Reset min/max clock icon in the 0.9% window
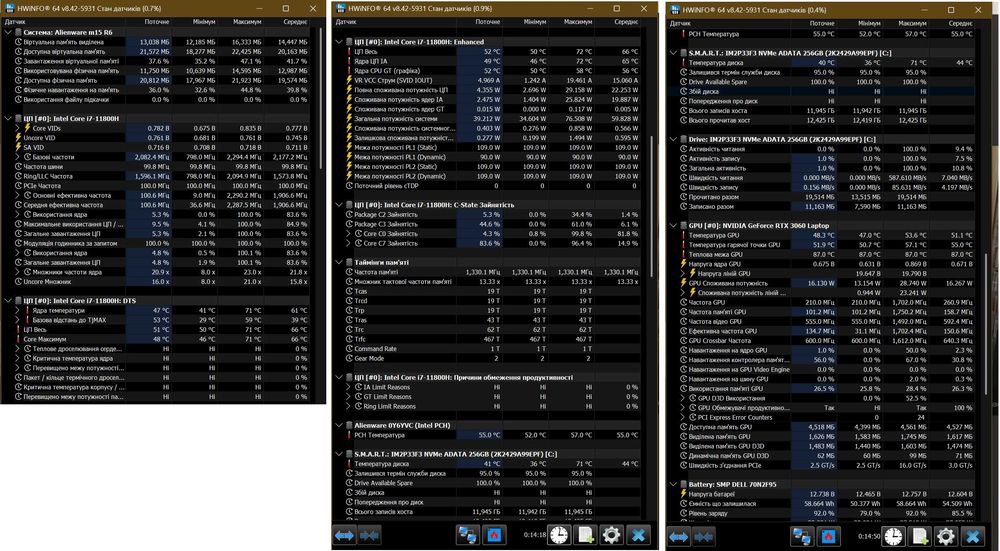Screen dimensions: 1000x551 [559, 535]
